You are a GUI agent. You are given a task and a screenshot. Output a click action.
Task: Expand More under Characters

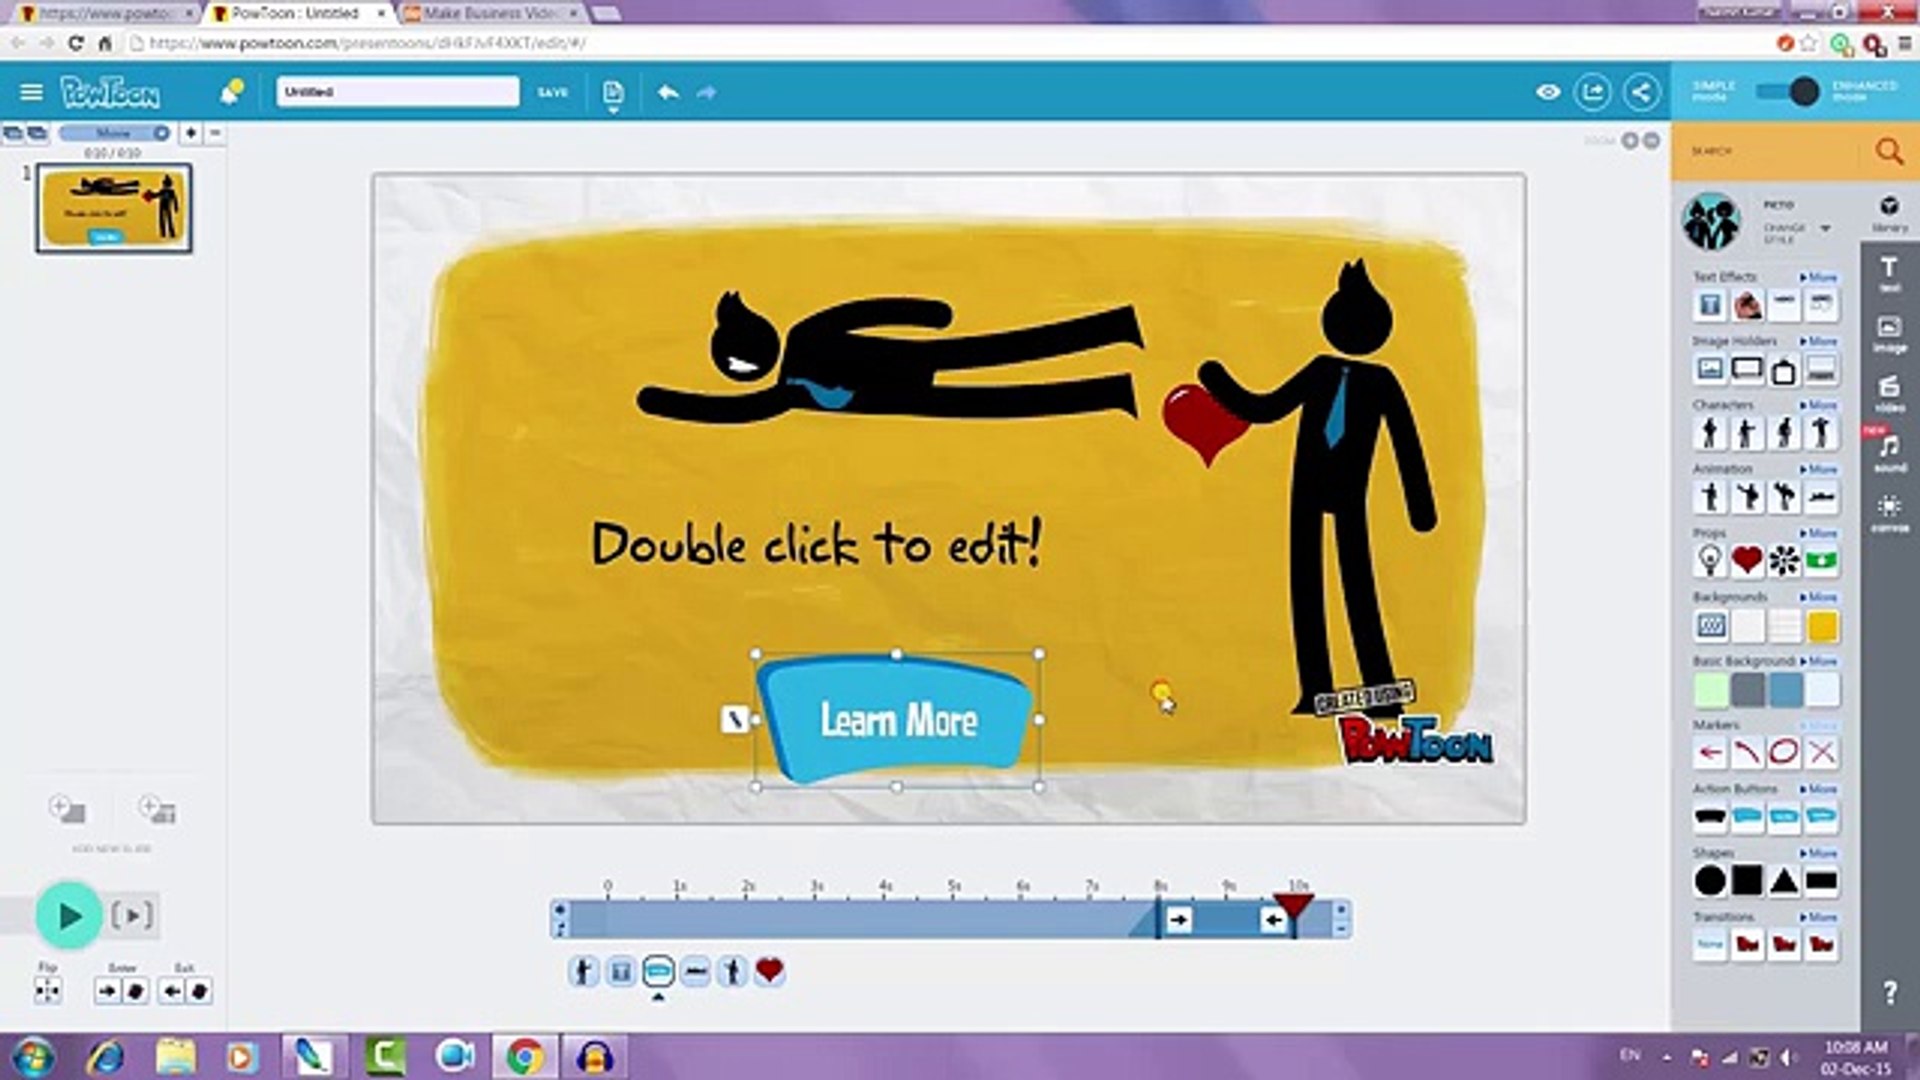(1820, 405)
